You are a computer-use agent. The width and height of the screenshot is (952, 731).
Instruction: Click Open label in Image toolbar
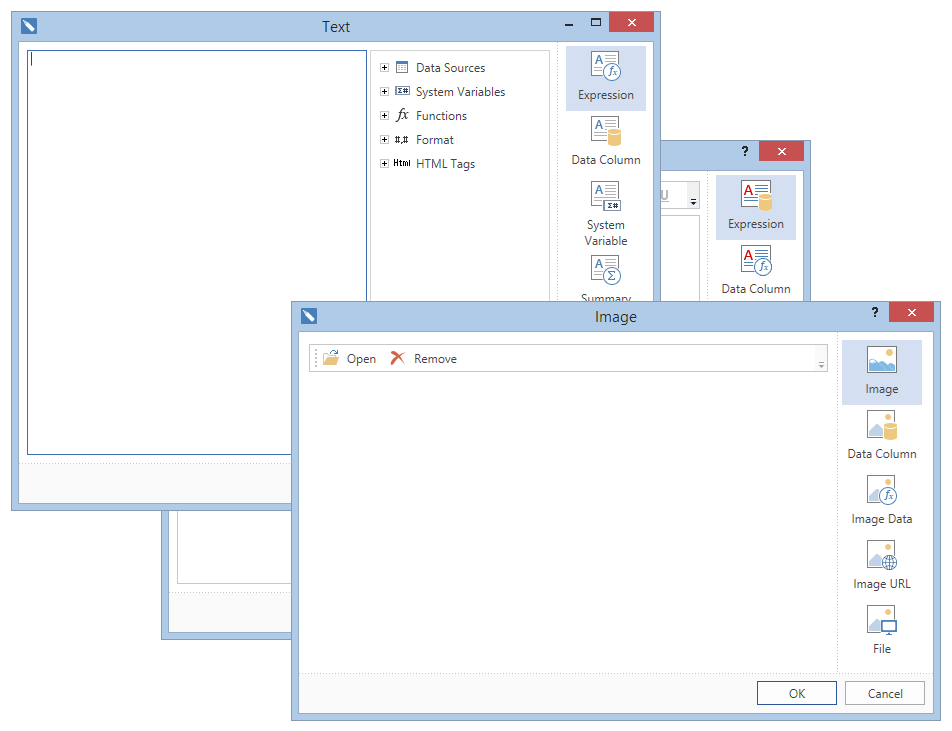[361, 359]
